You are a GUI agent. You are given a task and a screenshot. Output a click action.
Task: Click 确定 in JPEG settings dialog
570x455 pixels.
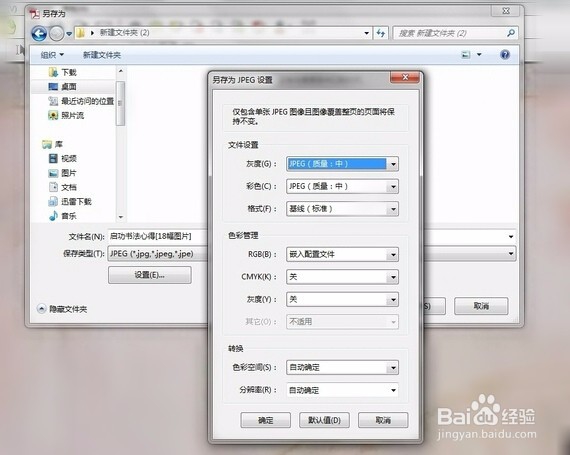point(265,420)
